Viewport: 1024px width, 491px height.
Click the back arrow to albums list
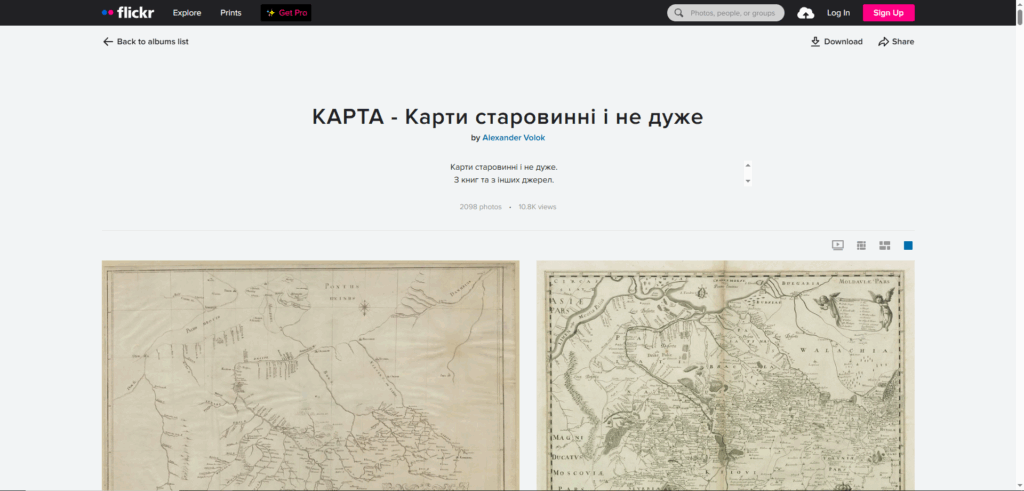click(x=108, y=42)
